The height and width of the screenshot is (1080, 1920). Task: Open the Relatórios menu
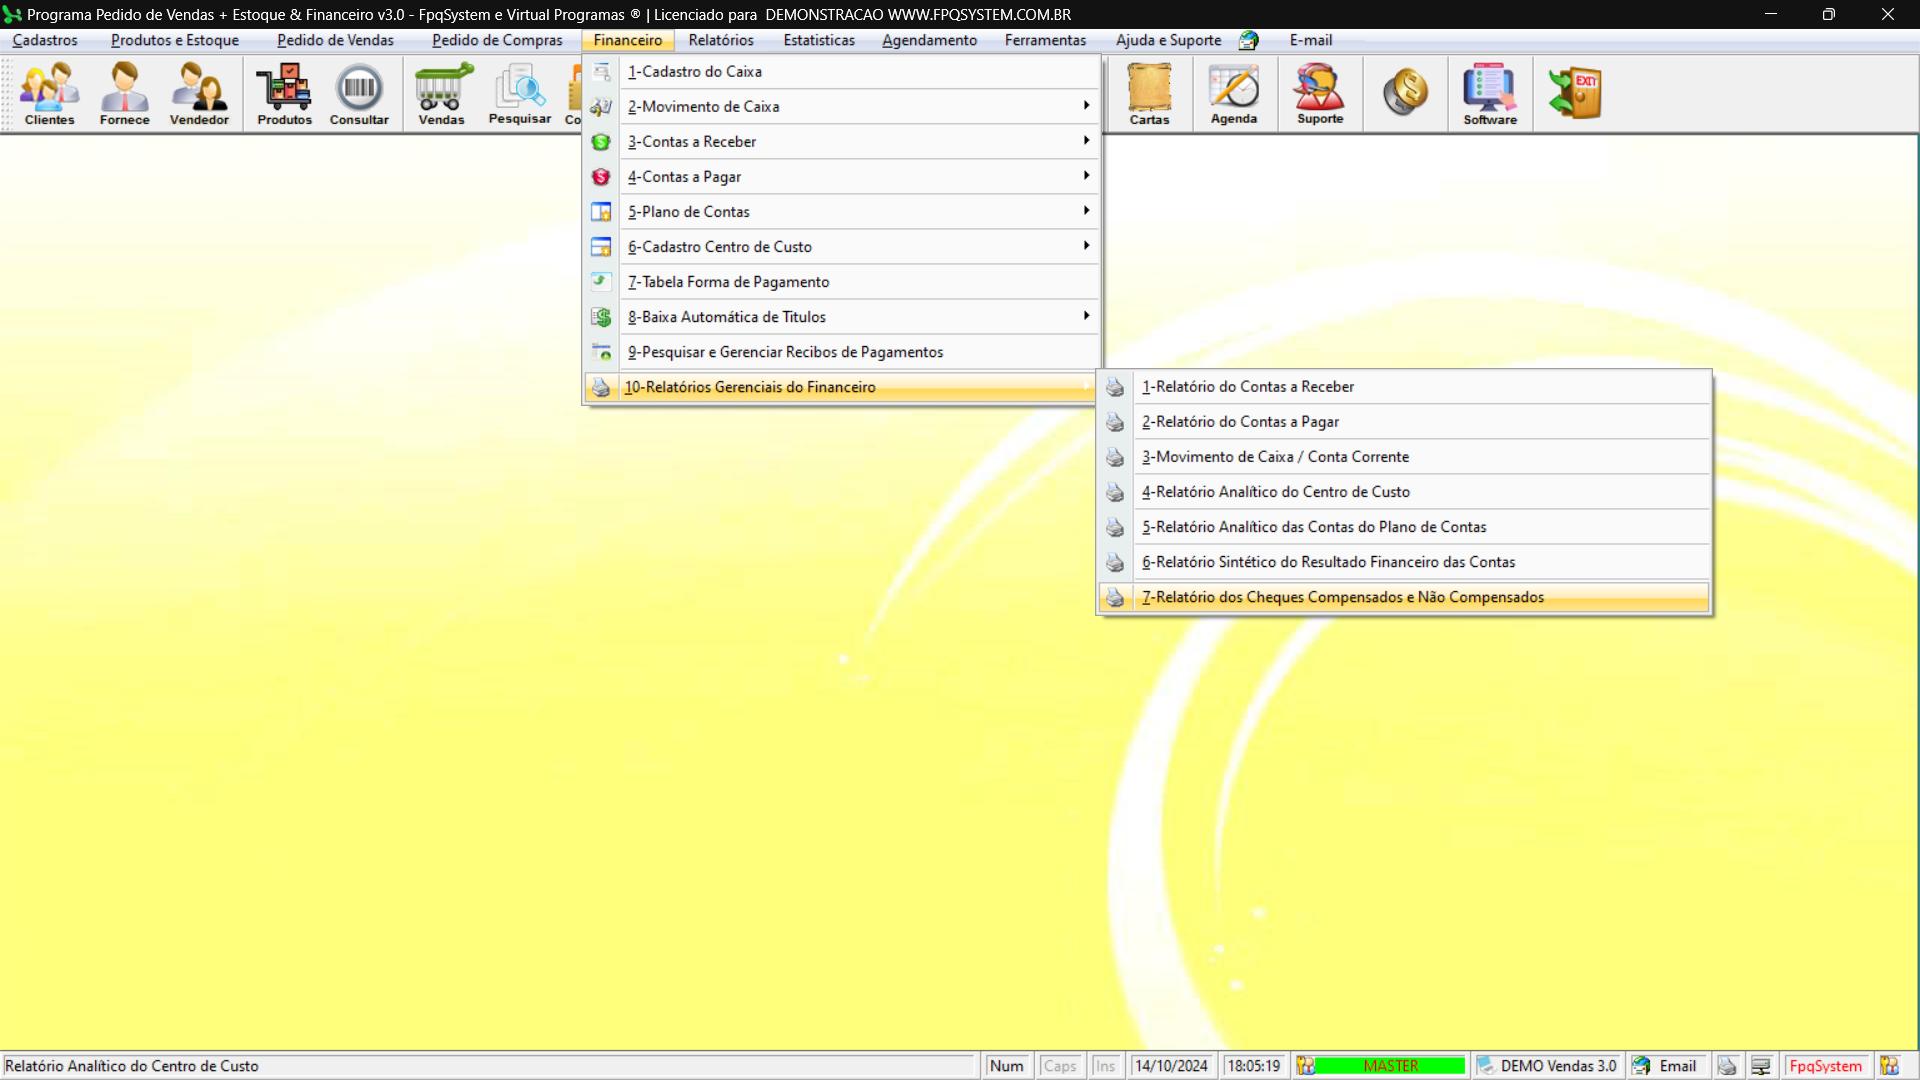[721, 41]
